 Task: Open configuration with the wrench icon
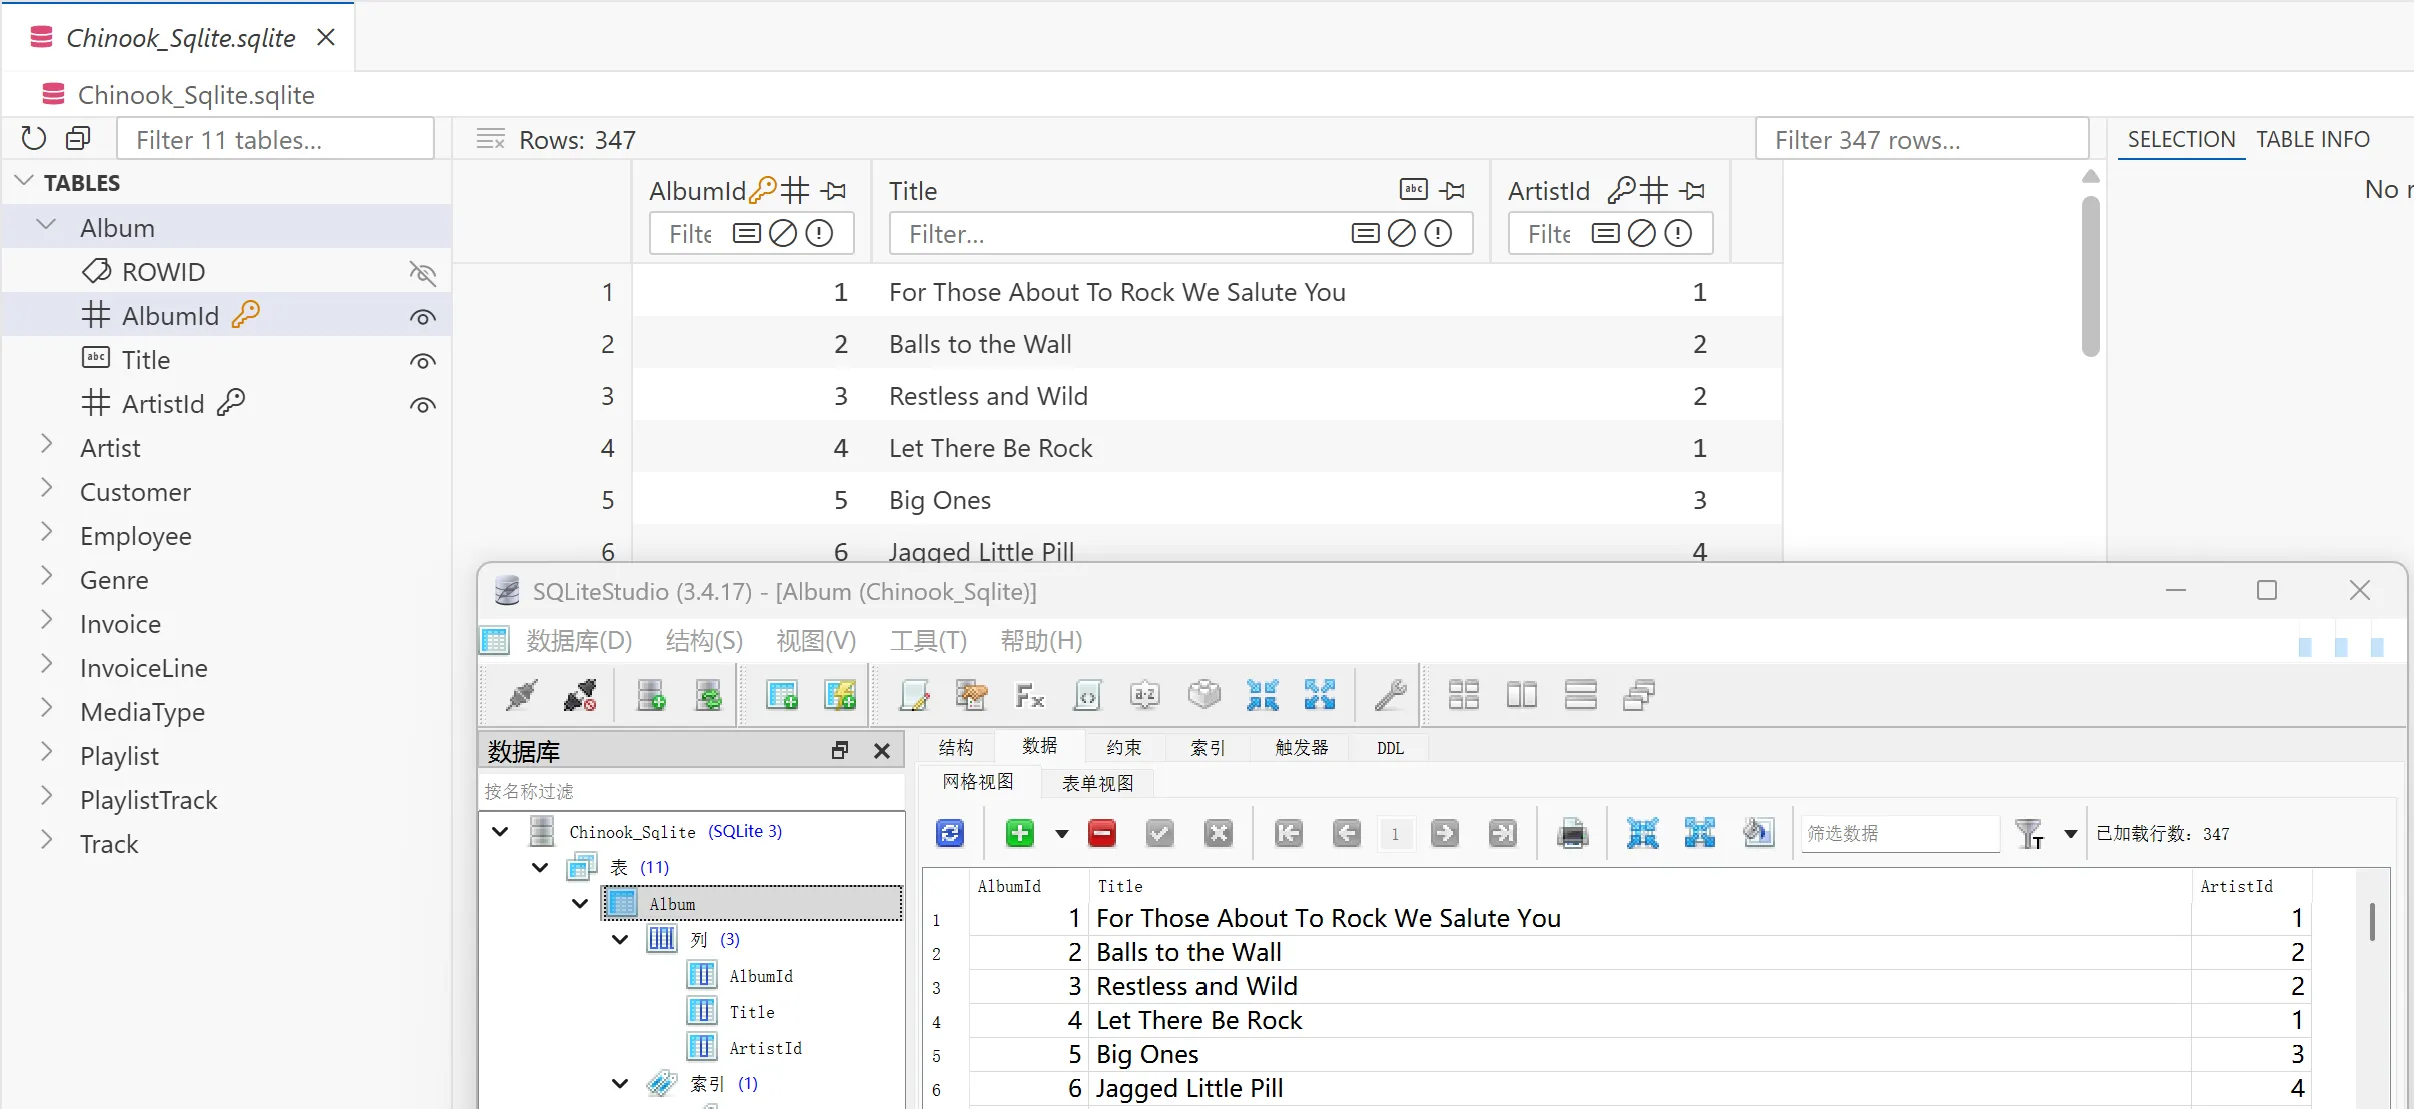point(1390,695)
